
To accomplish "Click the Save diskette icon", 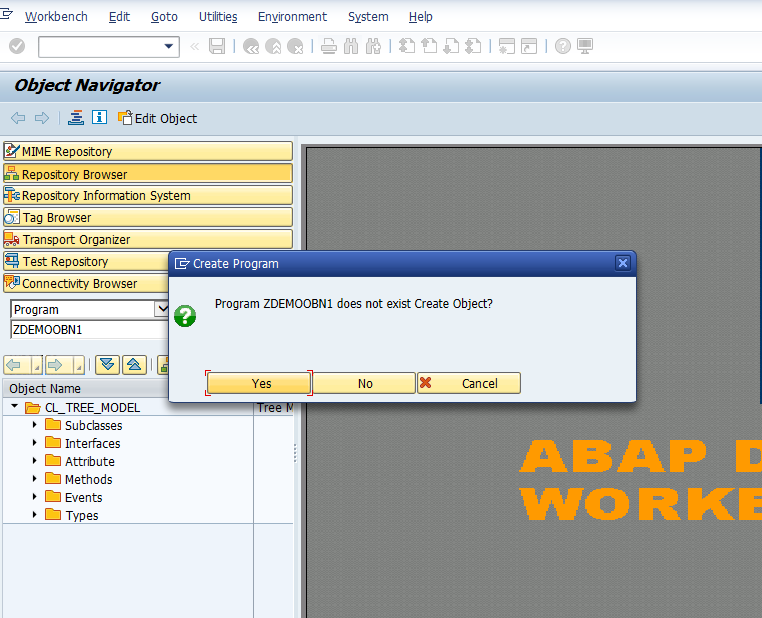I will coord(217,46).
